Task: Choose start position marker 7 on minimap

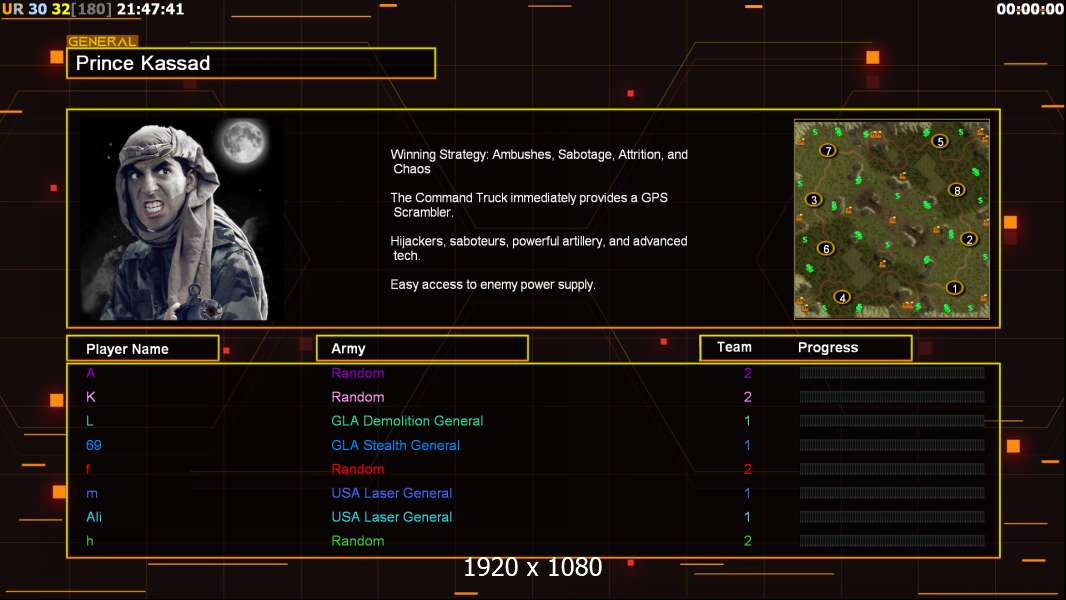Action: (x=827, y=150)
